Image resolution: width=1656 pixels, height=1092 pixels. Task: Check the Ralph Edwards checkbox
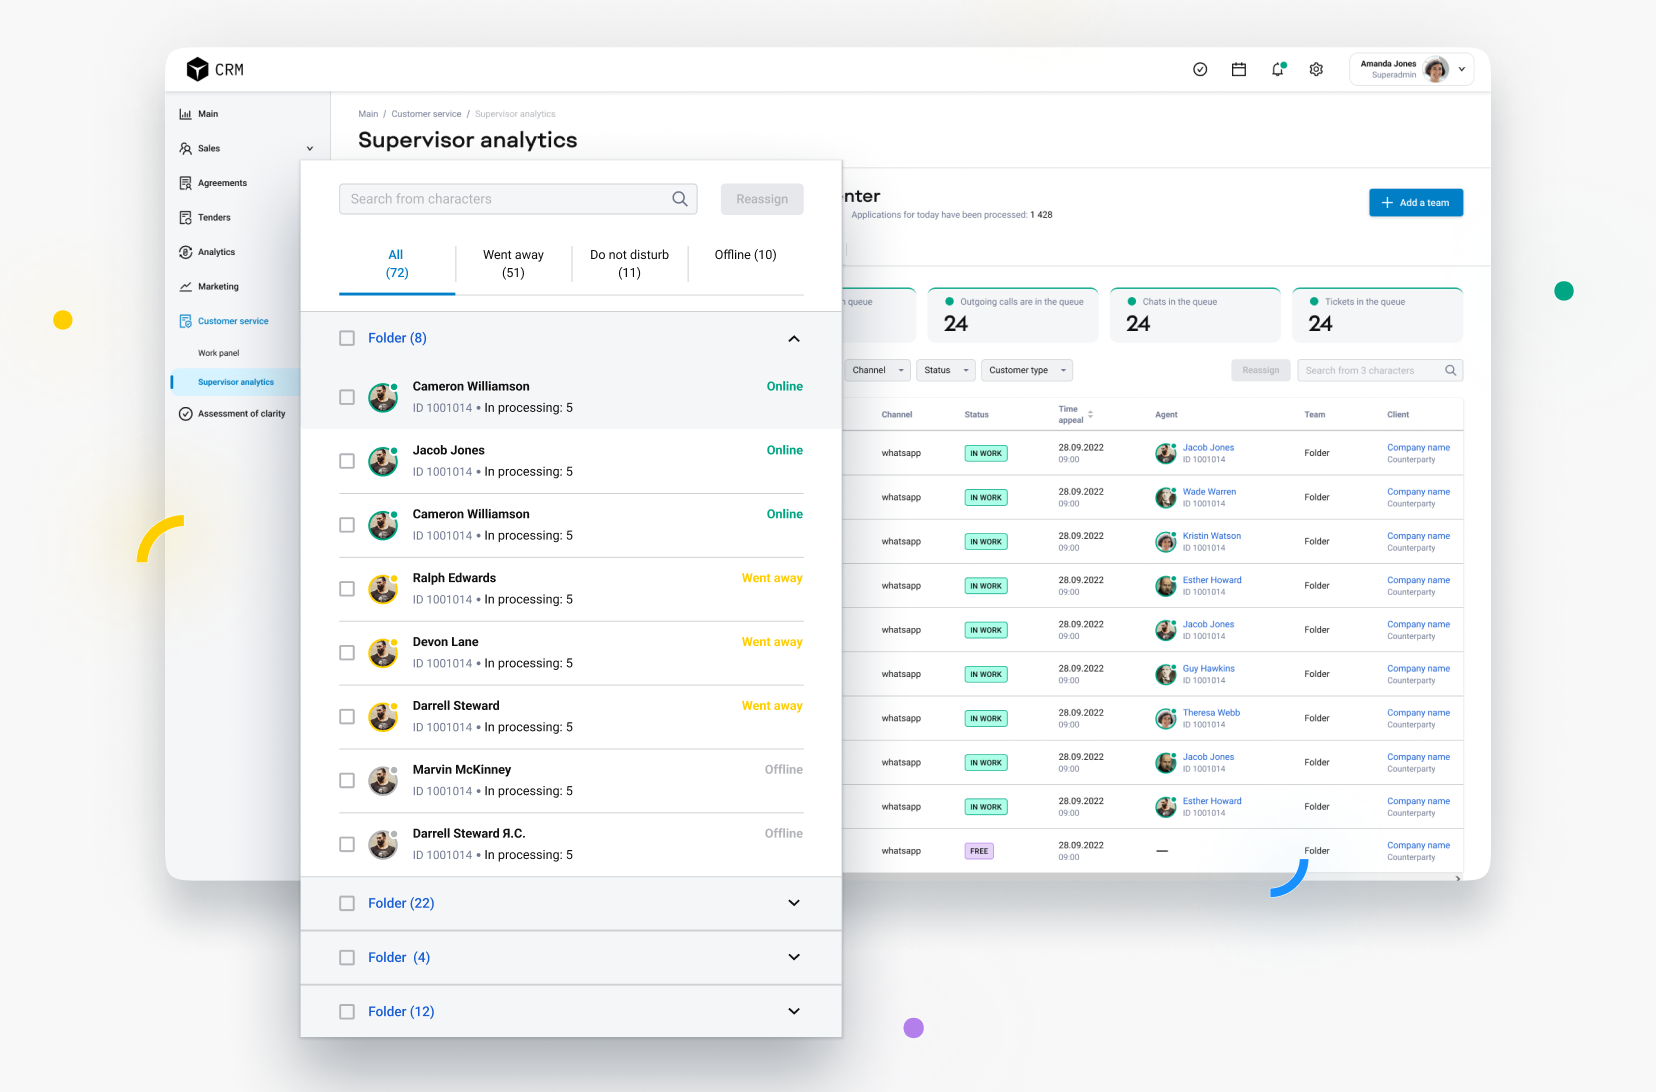tap(347, 589)
